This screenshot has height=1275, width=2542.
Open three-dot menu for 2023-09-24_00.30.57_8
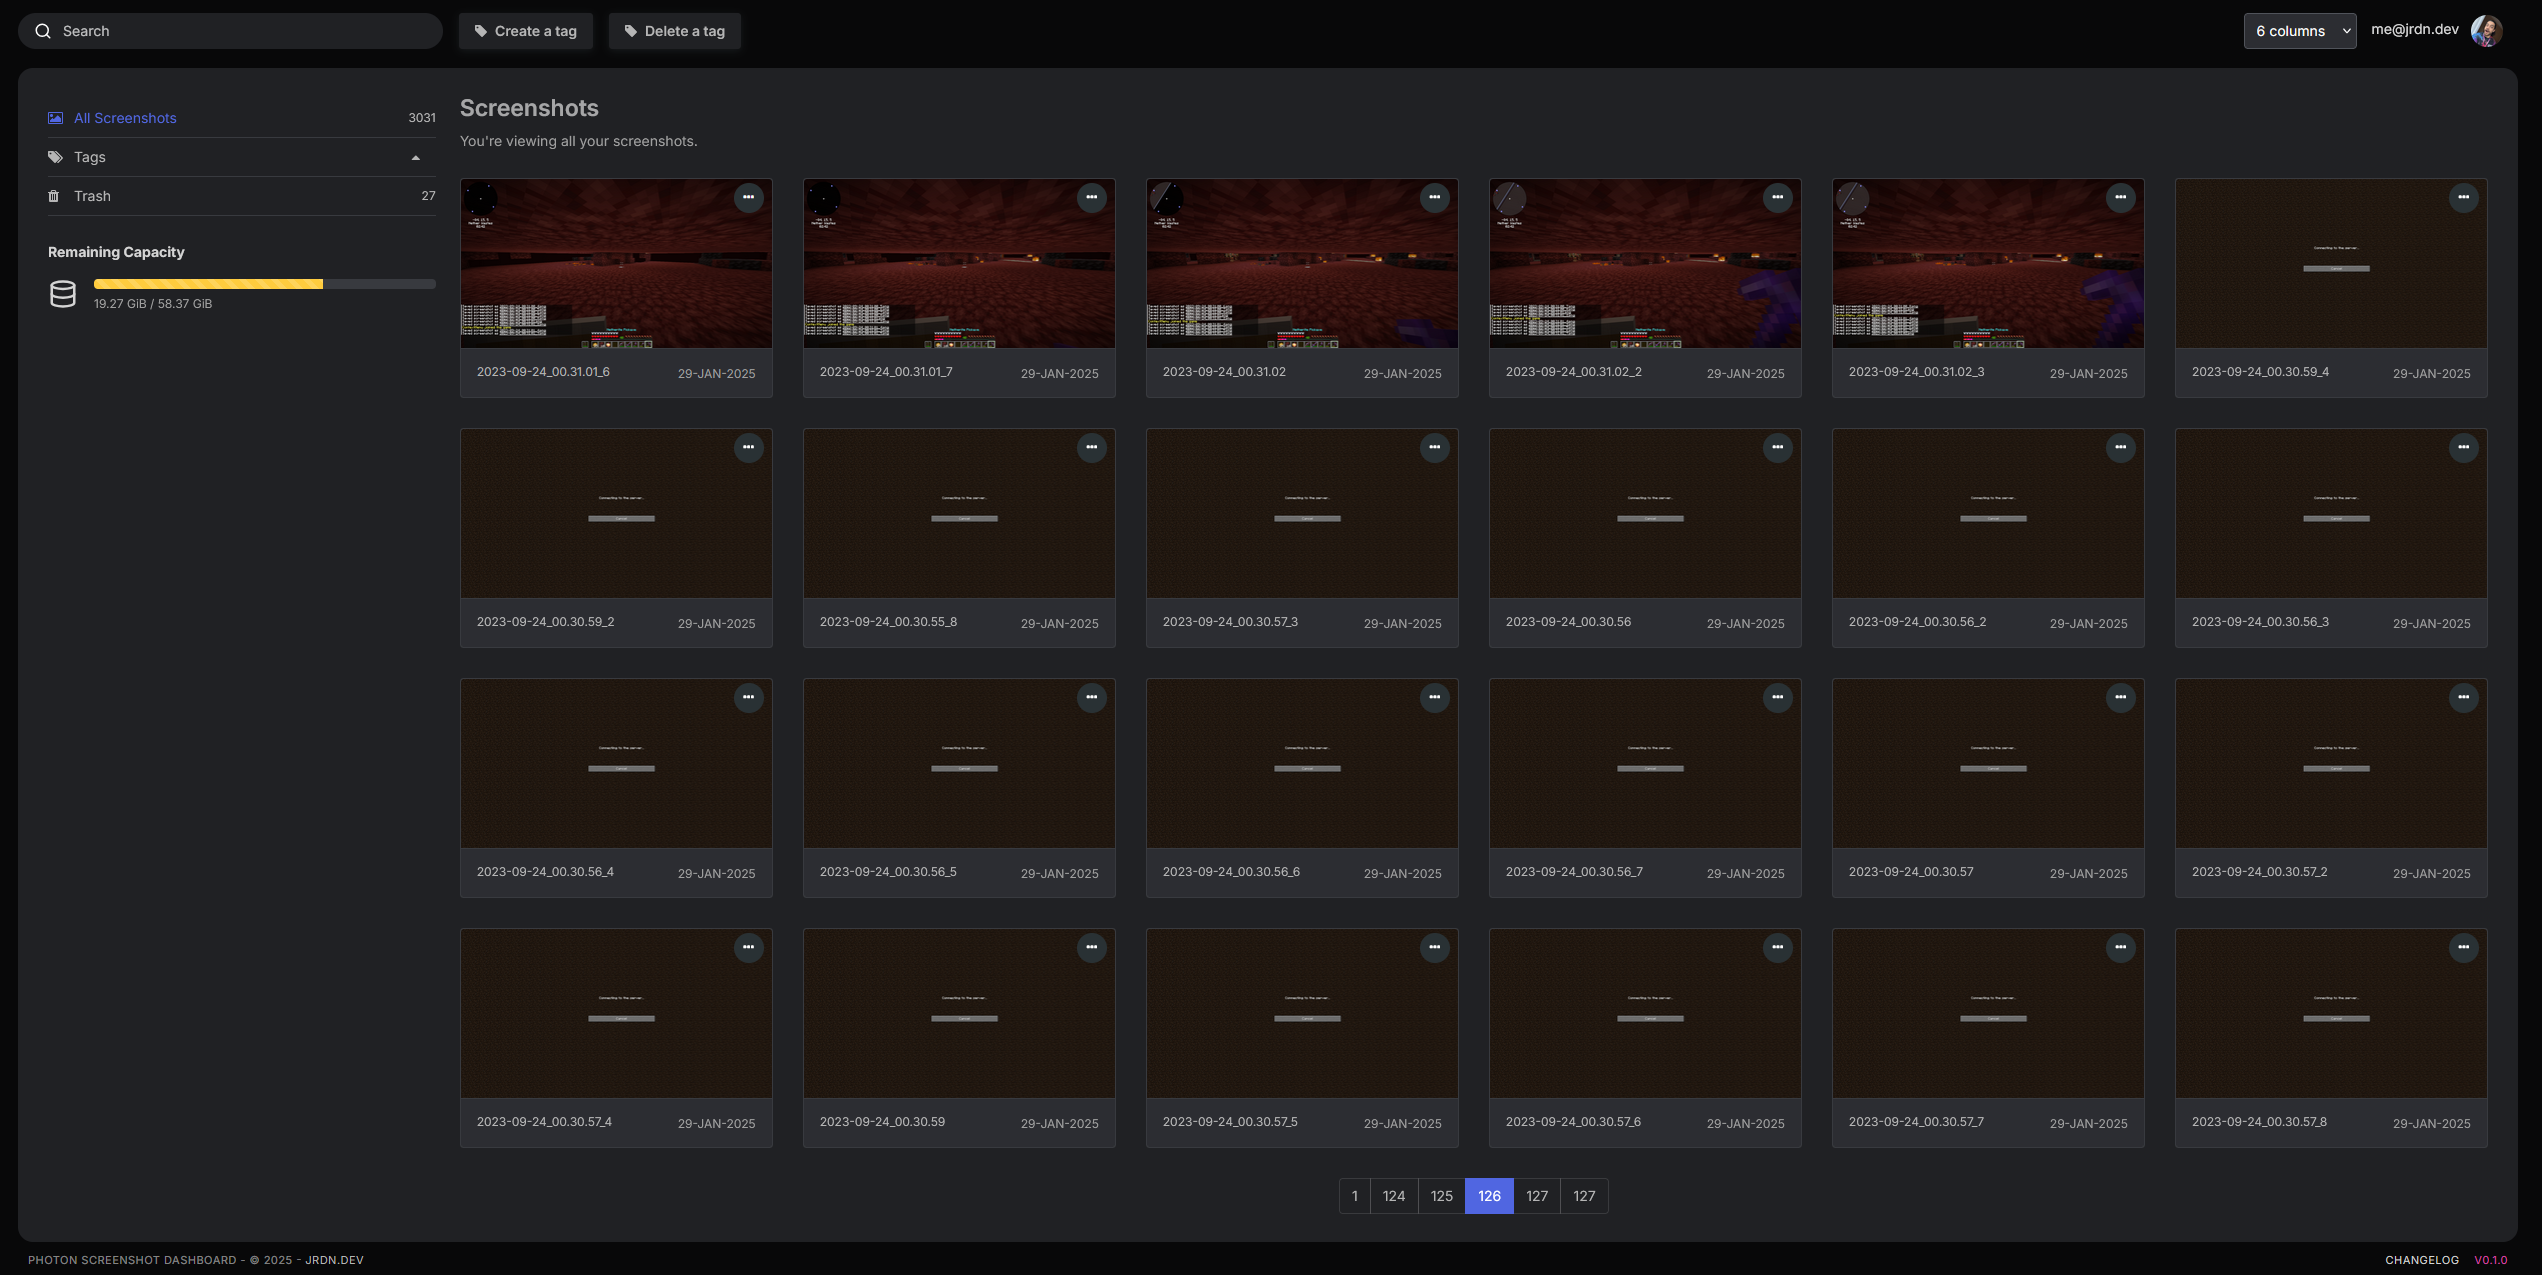pos(2463,948)
